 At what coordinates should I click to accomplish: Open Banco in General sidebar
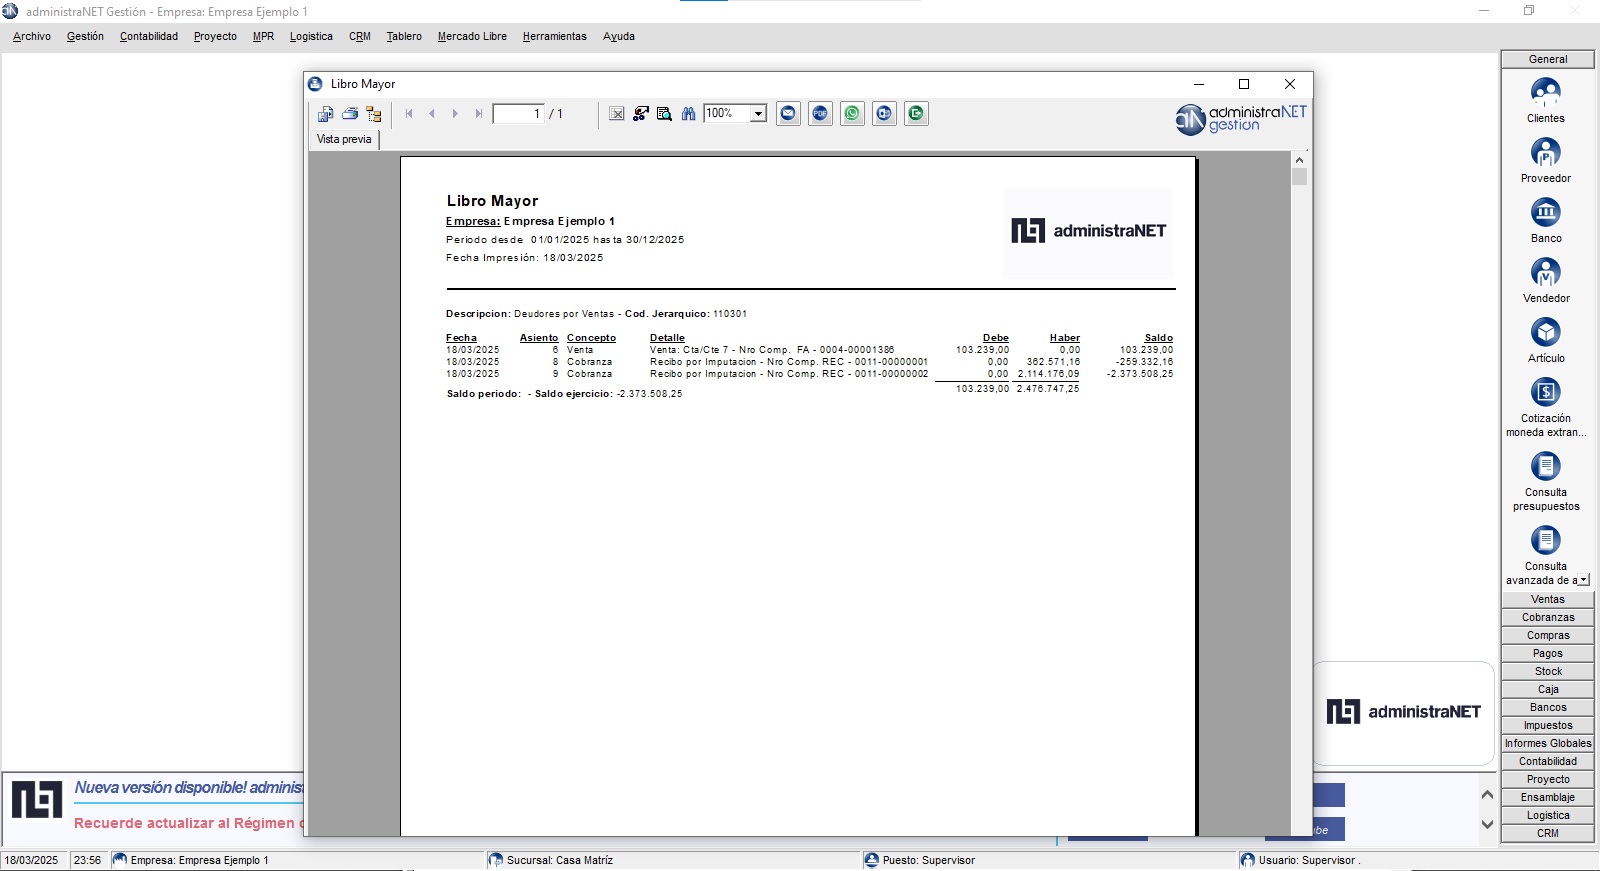tap(1546, 220)
